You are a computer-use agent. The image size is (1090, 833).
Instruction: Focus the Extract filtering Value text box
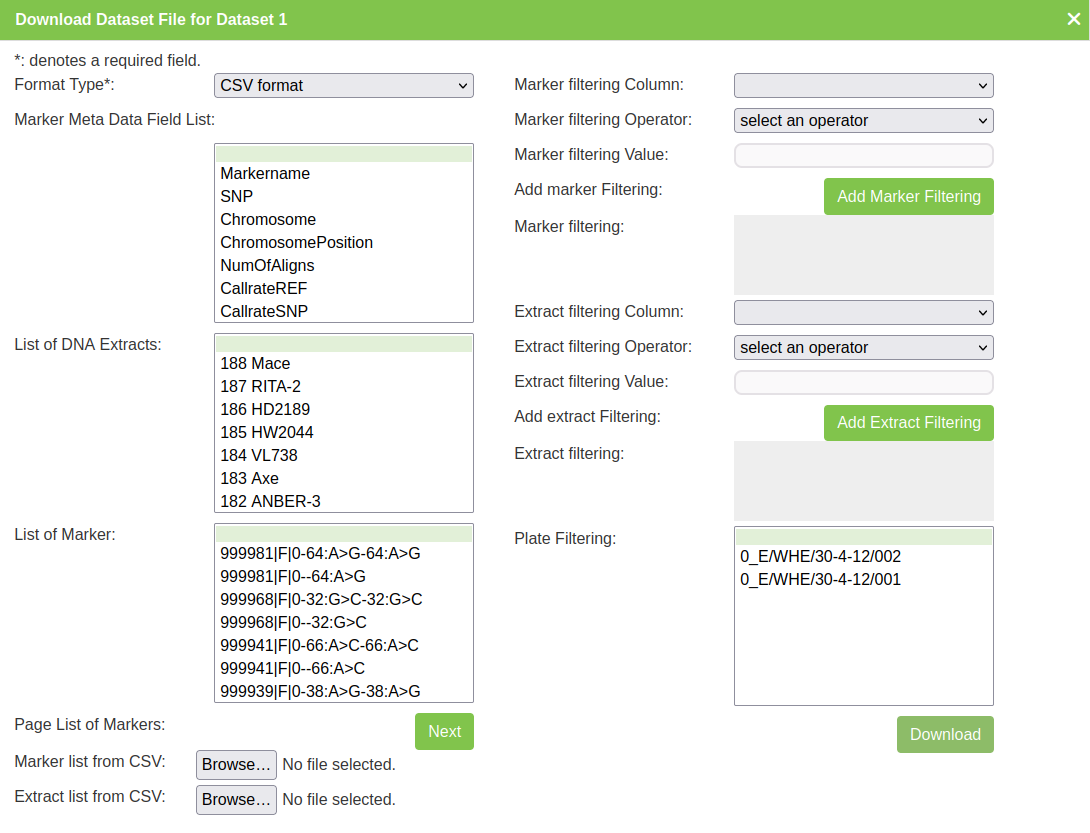tap(863, 383)
